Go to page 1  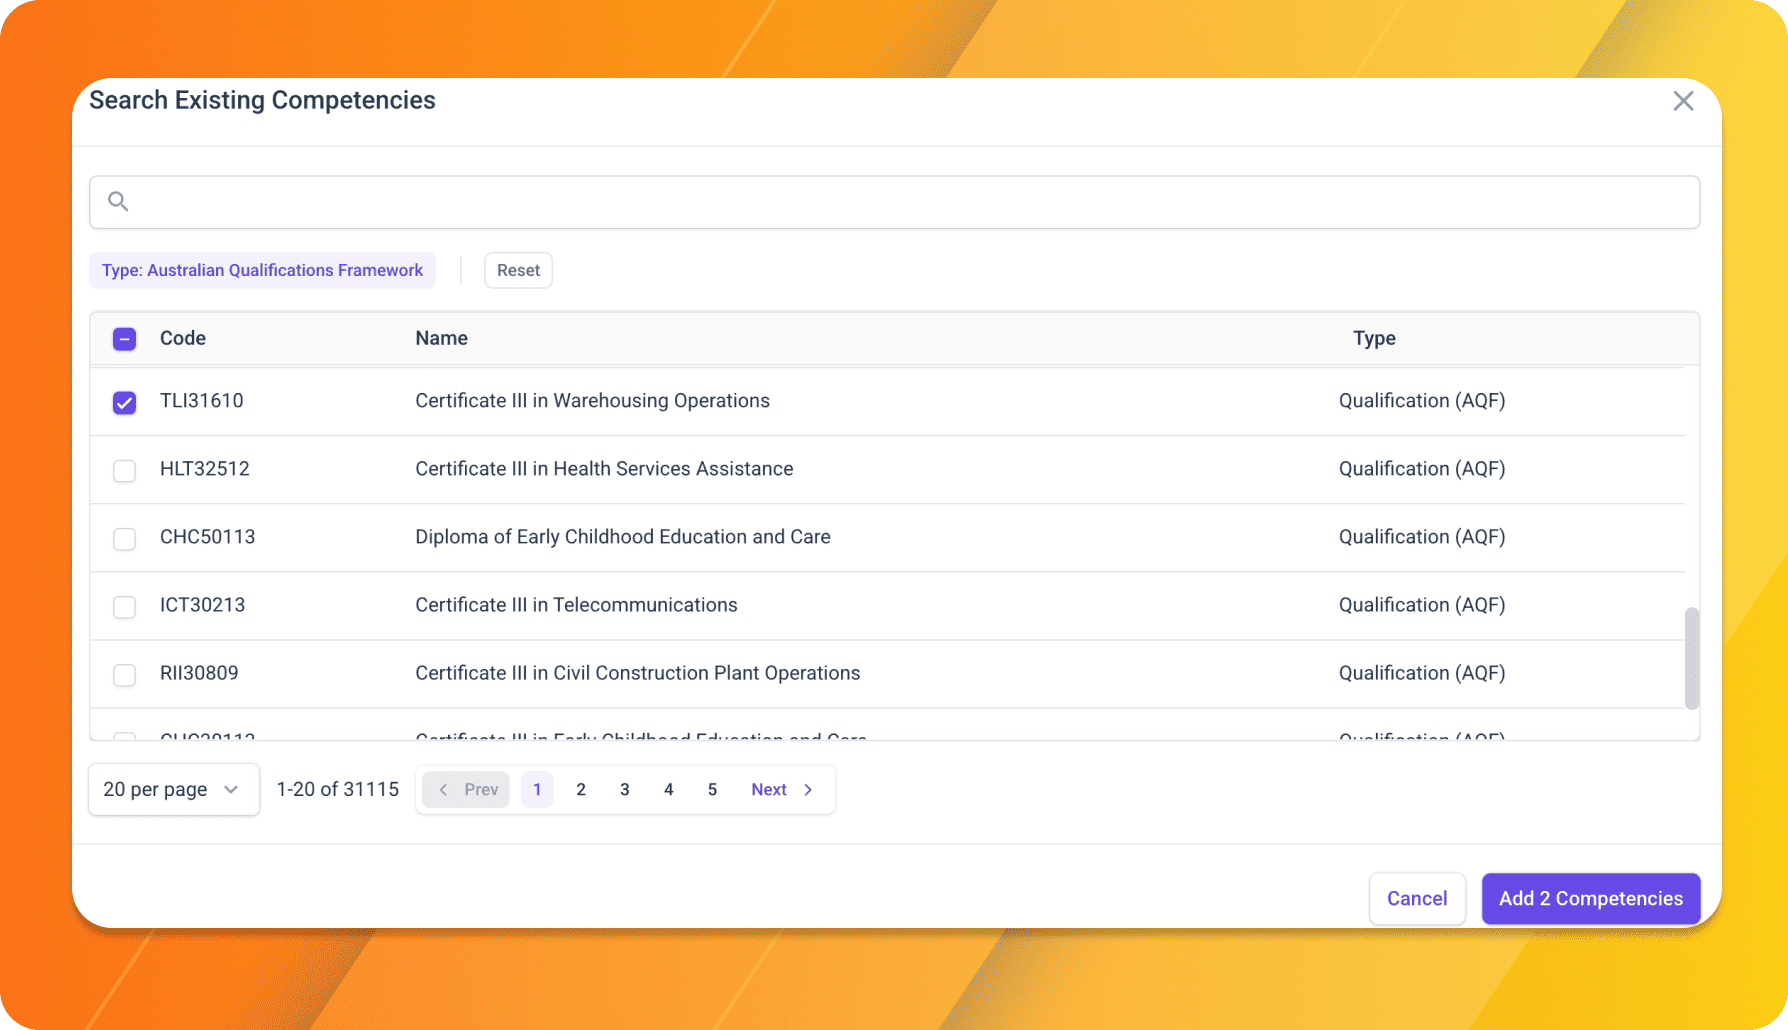click(x=537, y=789)
